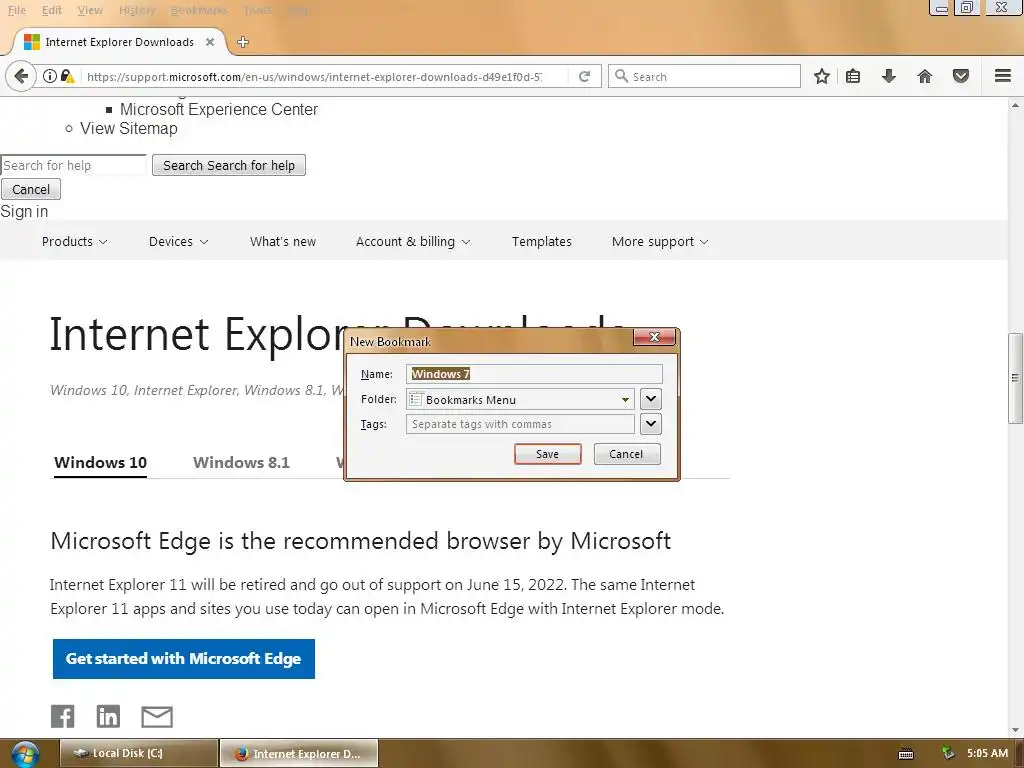Select the Windows 10 tab
This screenshot has width=1024, height=768.
click(x=101, y=462)
